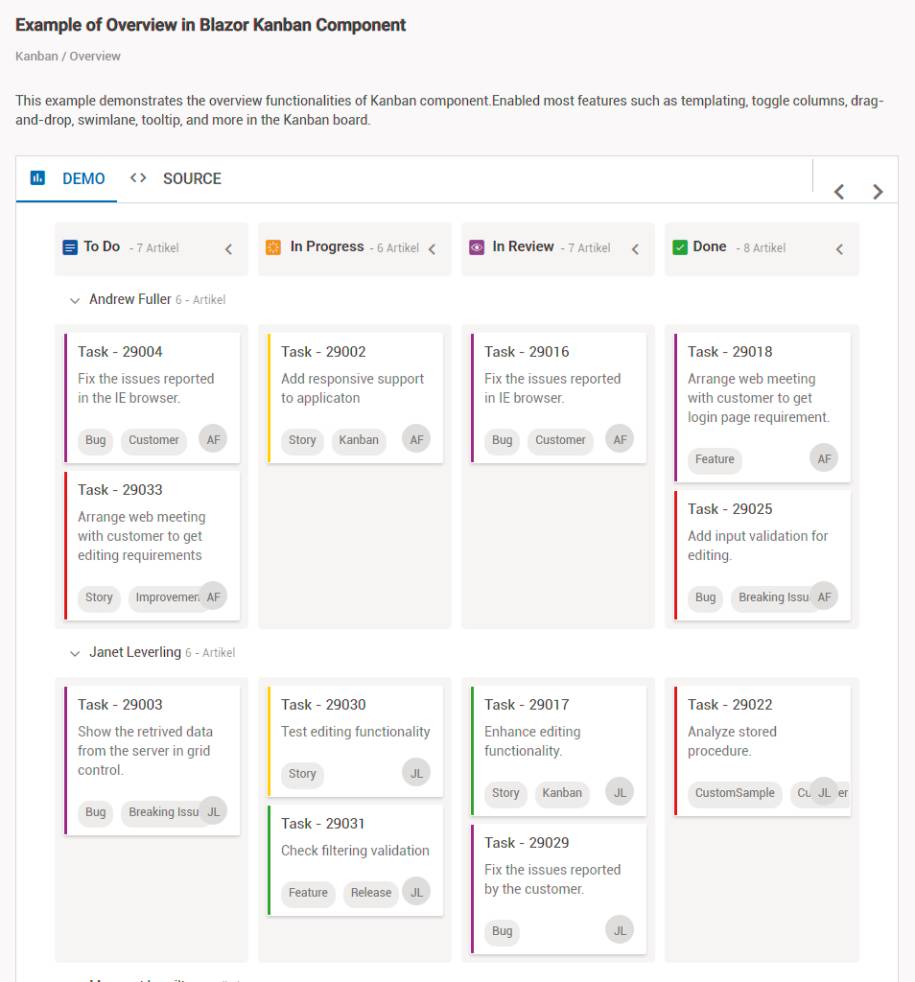Click the In Progress column header icon
Viewport: 915px width, 982px height.
(273, 247)
